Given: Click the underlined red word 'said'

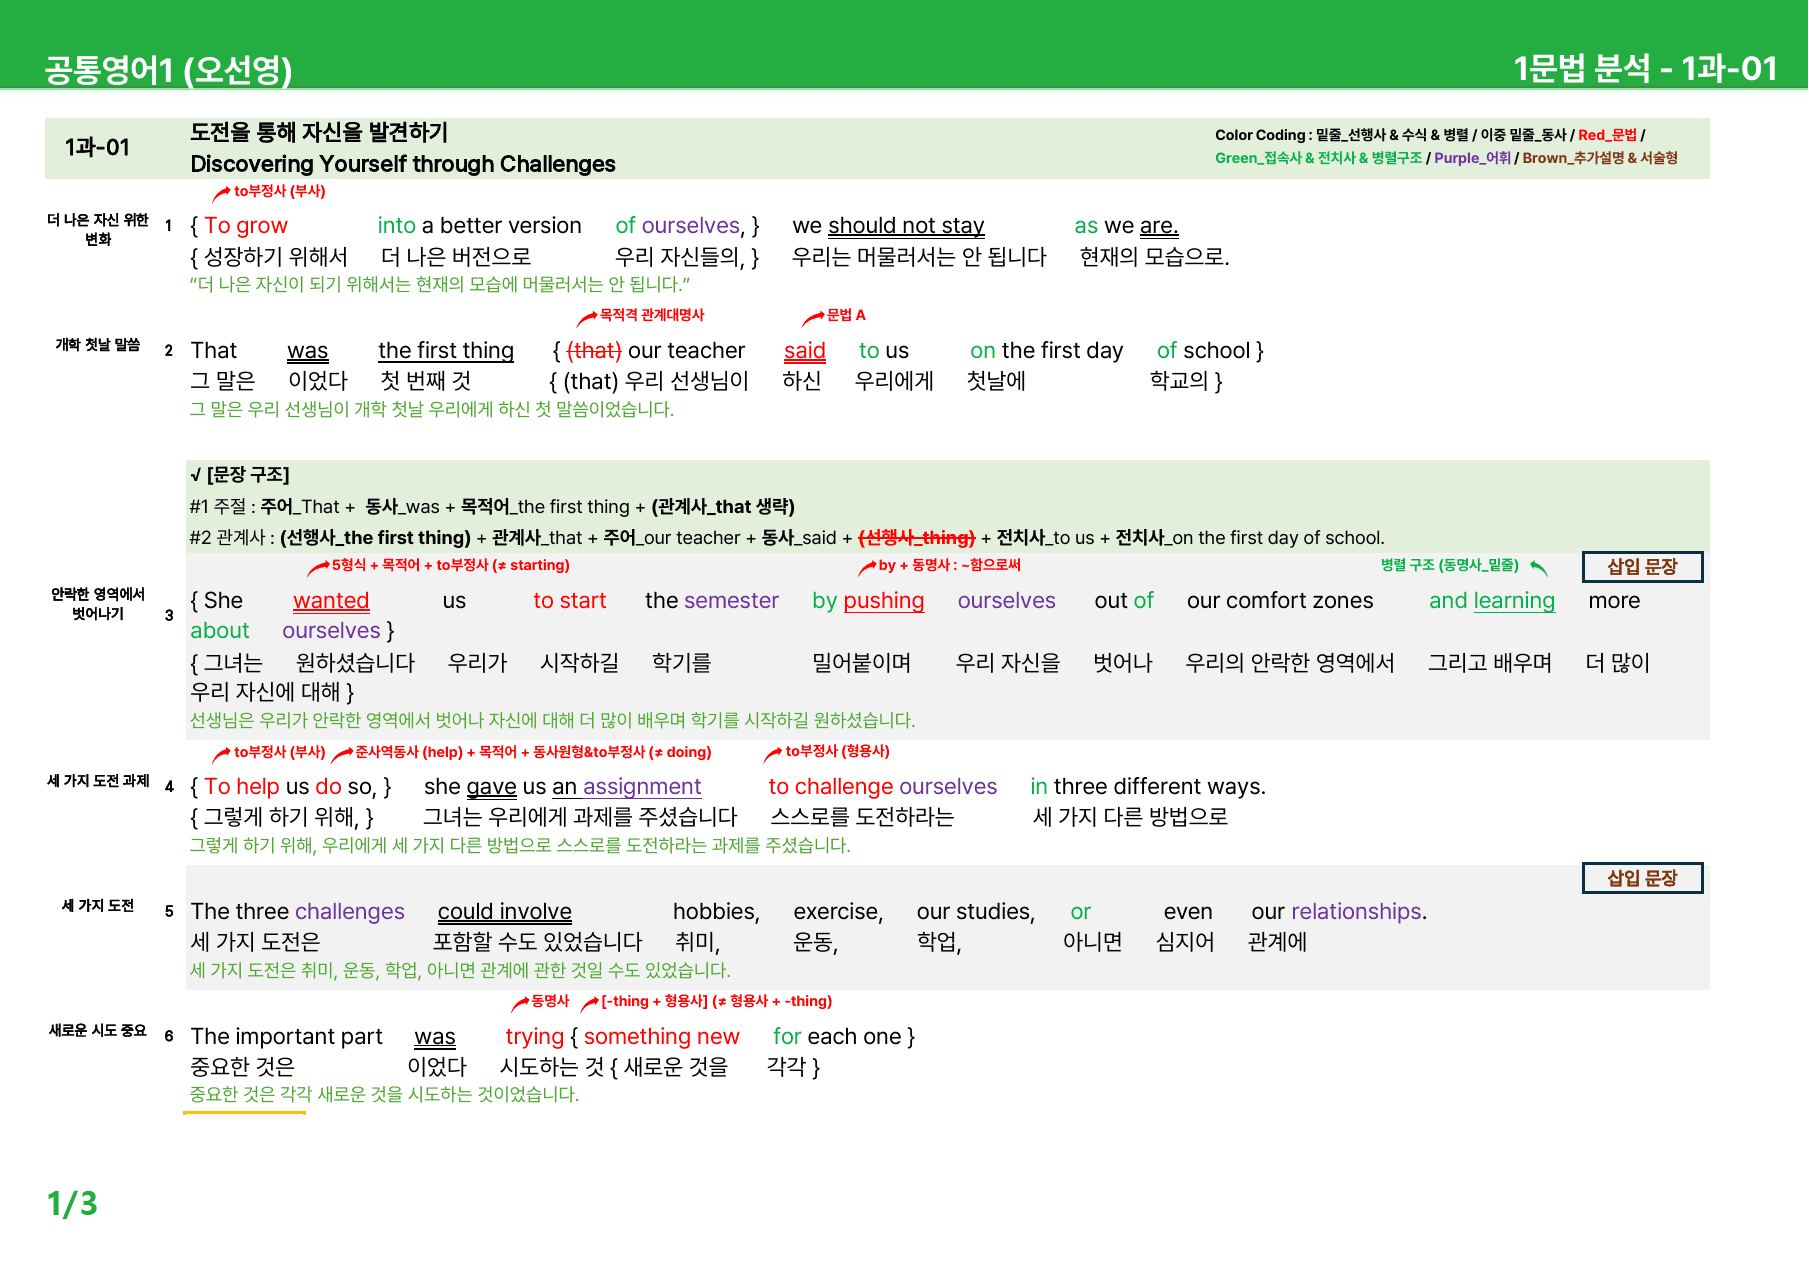Looking at the screenshot, I should [x=804, y=351].
